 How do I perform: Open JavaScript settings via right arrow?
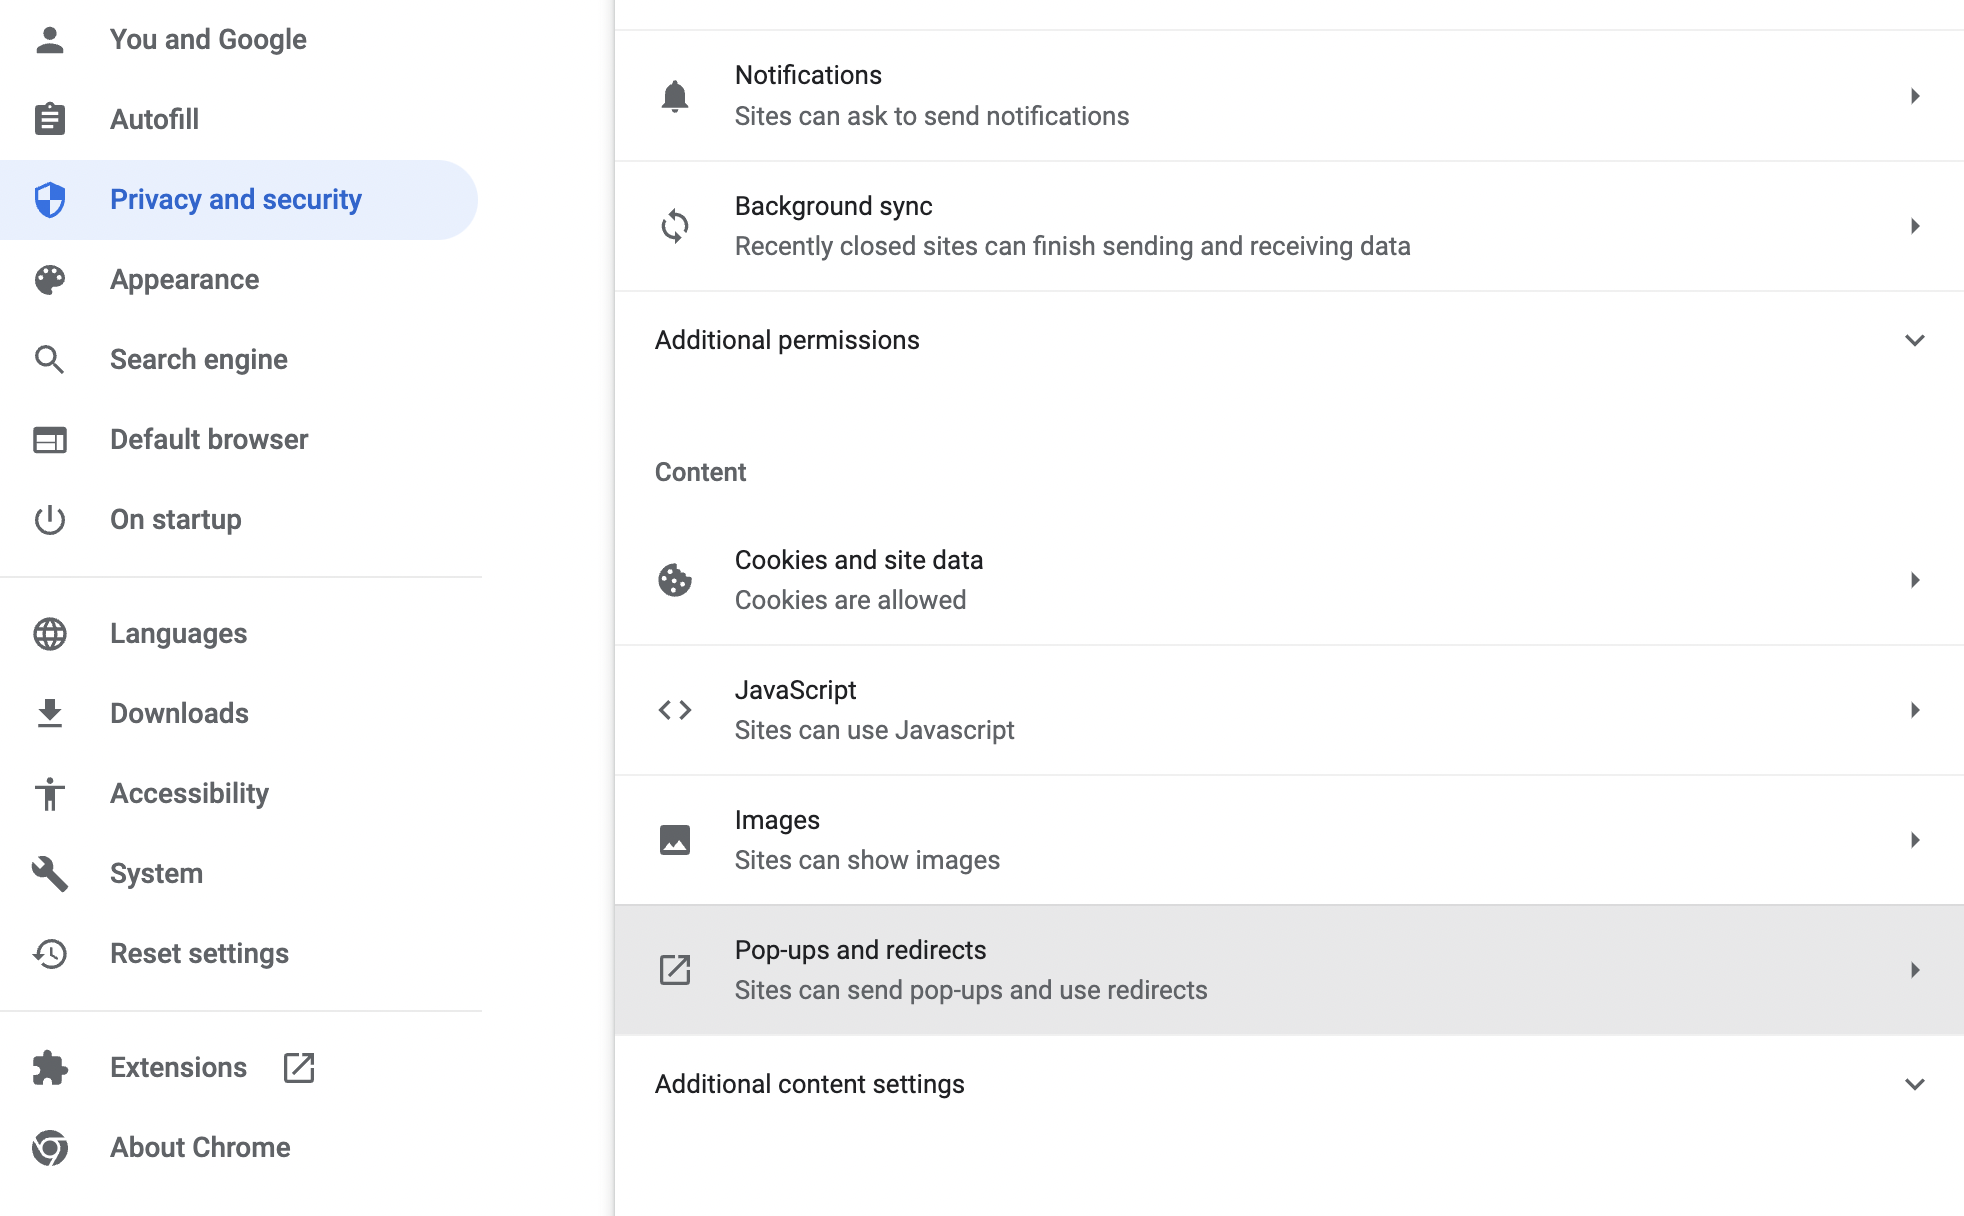click(x=1914, y=710)
